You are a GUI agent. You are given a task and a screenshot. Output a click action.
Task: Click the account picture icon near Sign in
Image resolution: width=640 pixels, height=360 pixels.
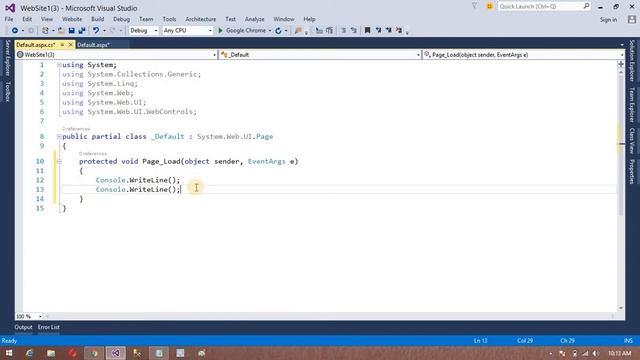(x=632, y=19)
